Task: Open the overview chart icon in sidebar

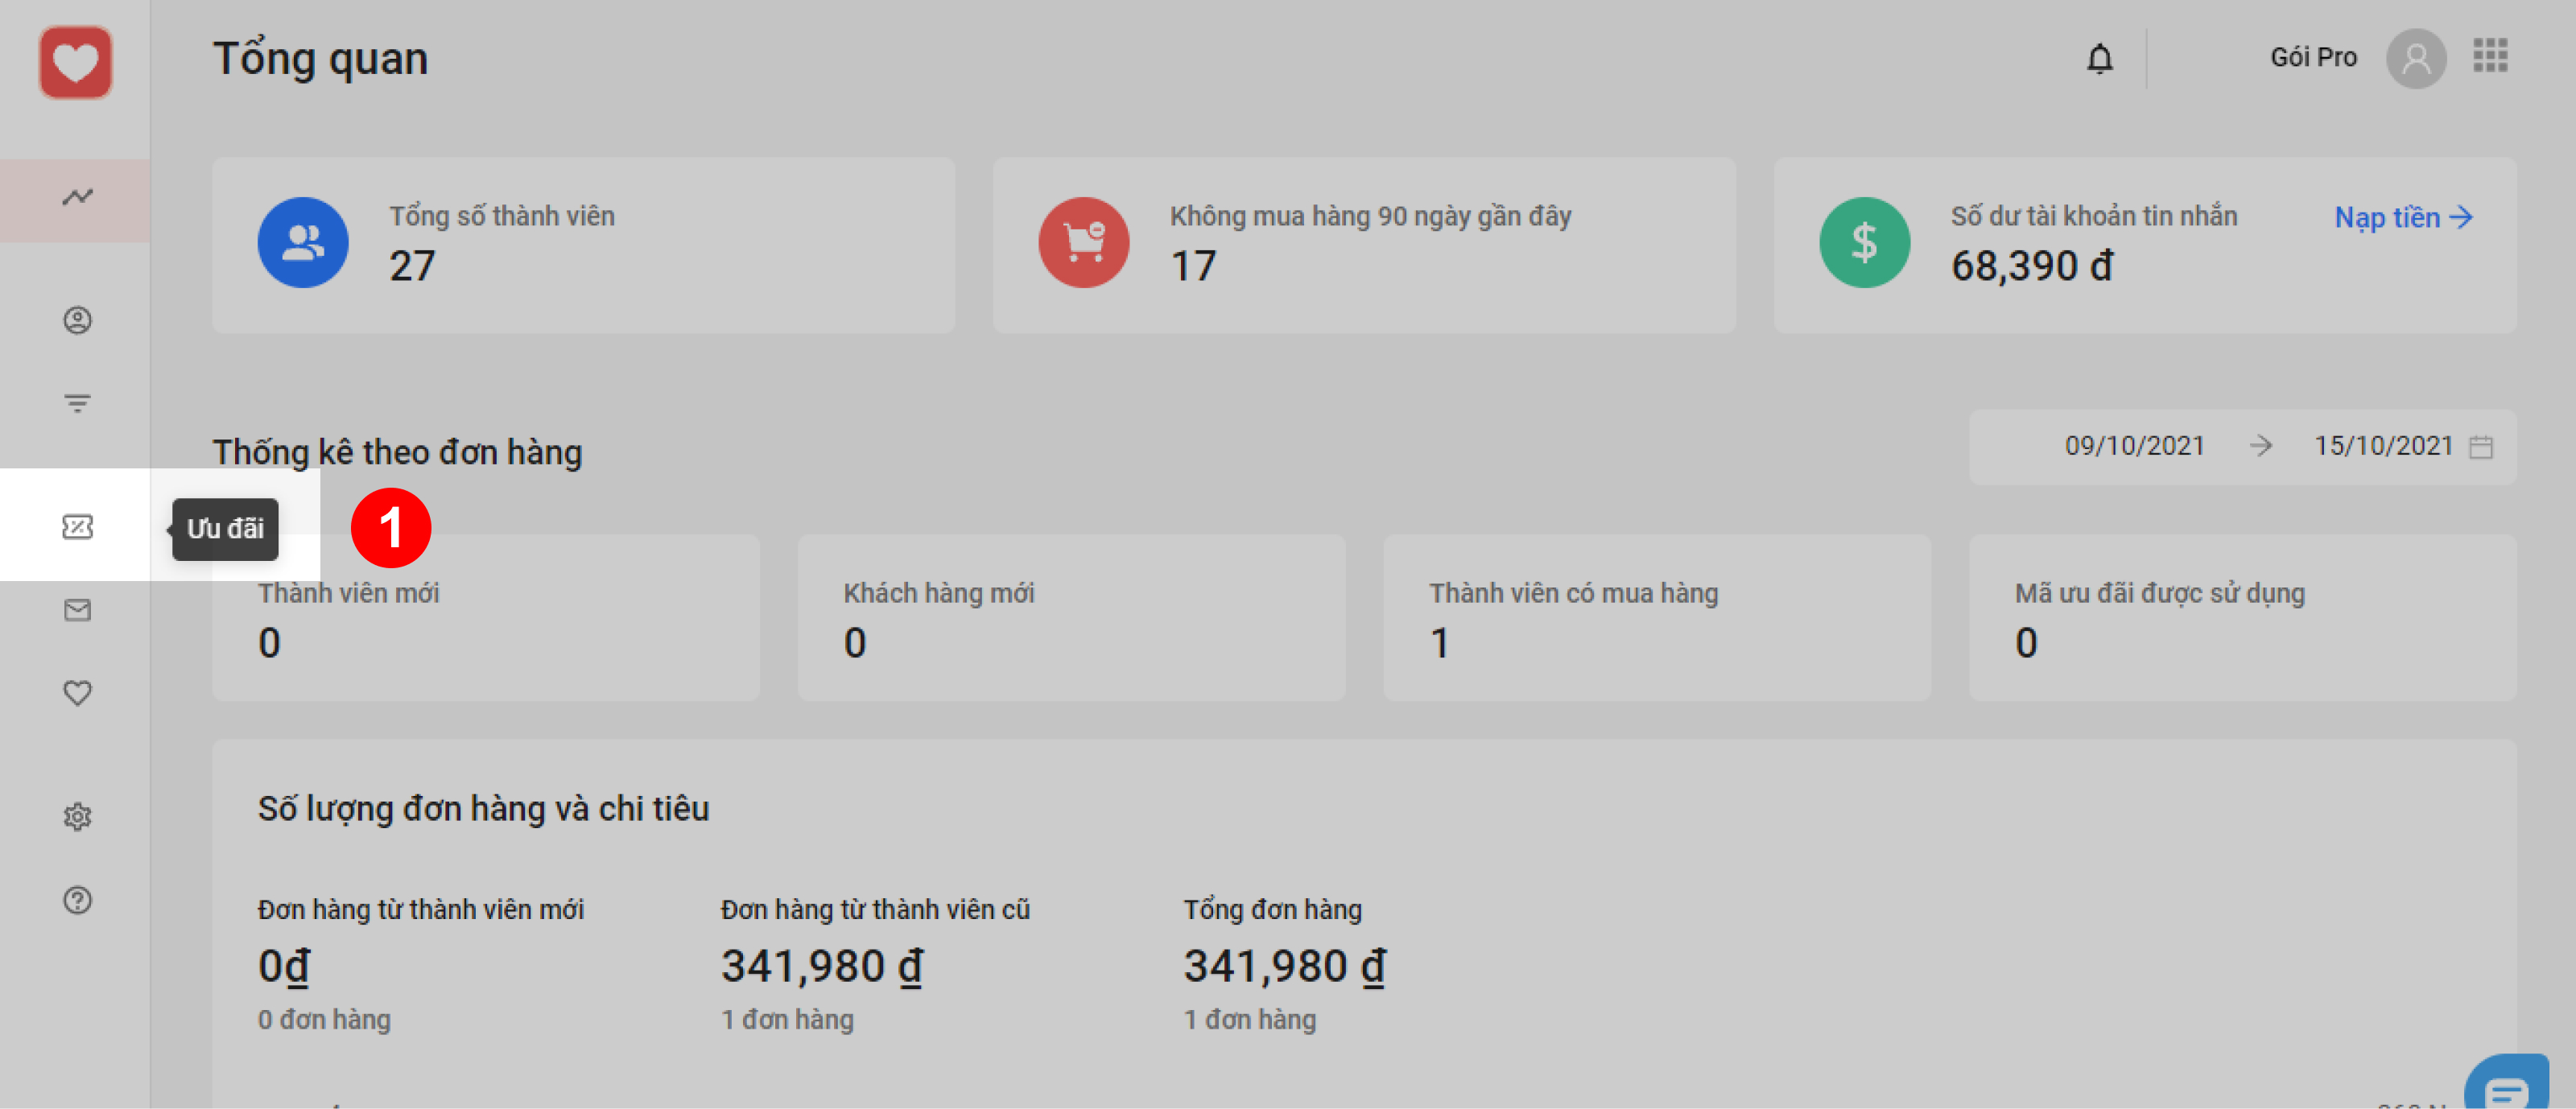Action: tap(77, 197)
